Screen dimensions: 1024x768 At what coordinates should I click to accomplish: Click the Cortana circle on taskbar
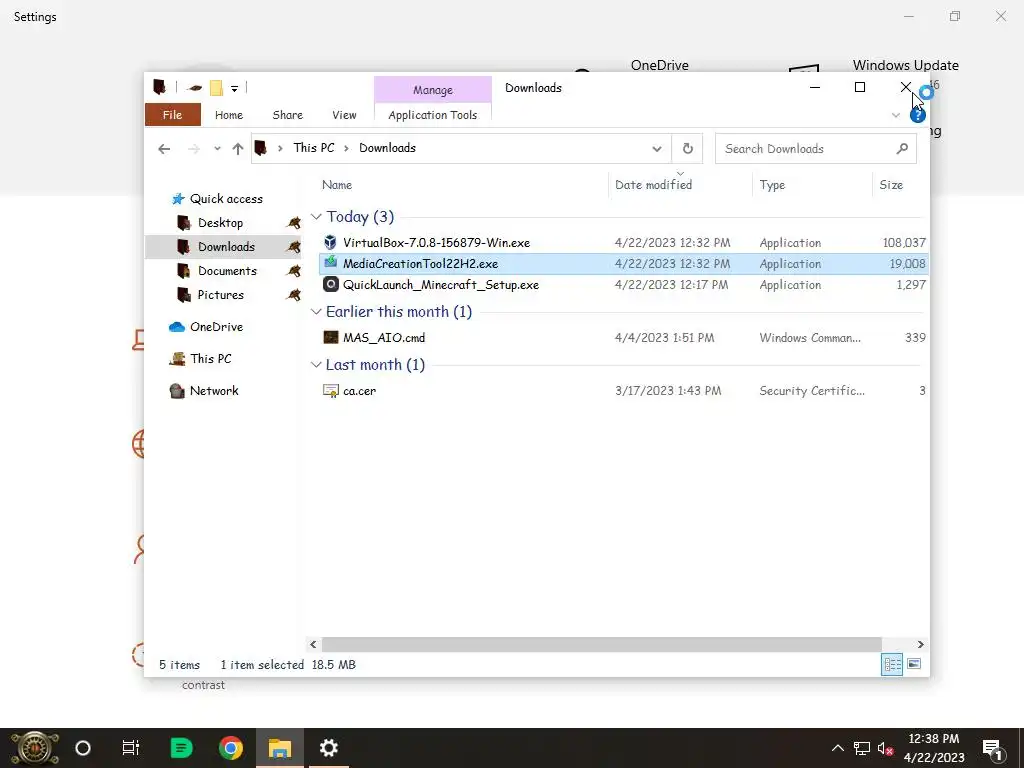click(x=83, y=748)
